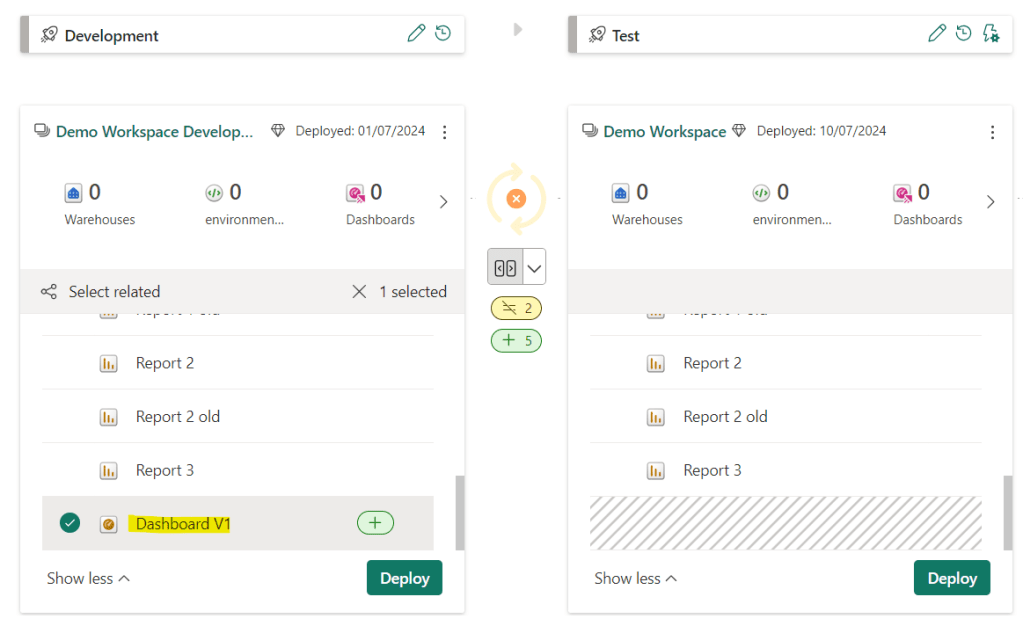Toggle the 2 different items filter badge

(x=516, y=308)
